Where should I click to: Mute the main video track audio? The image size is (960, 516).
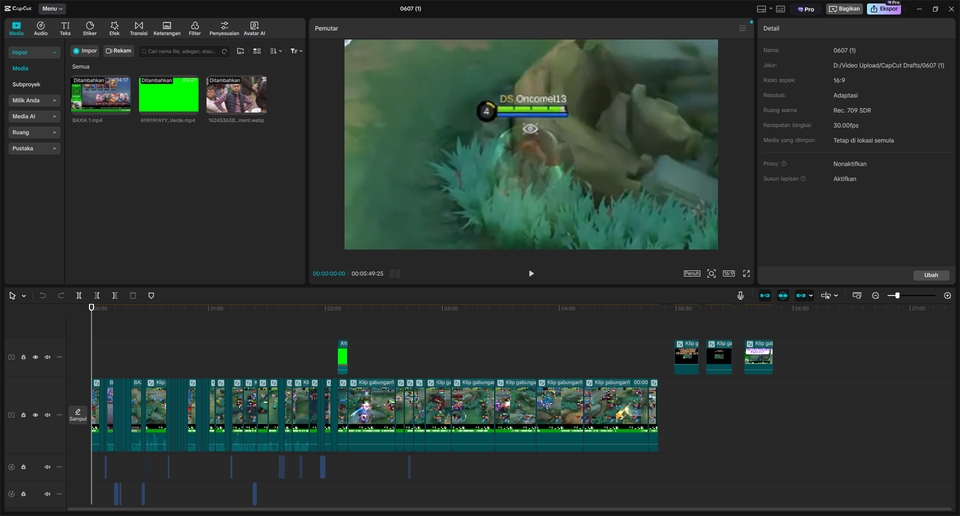pos(47,415)
